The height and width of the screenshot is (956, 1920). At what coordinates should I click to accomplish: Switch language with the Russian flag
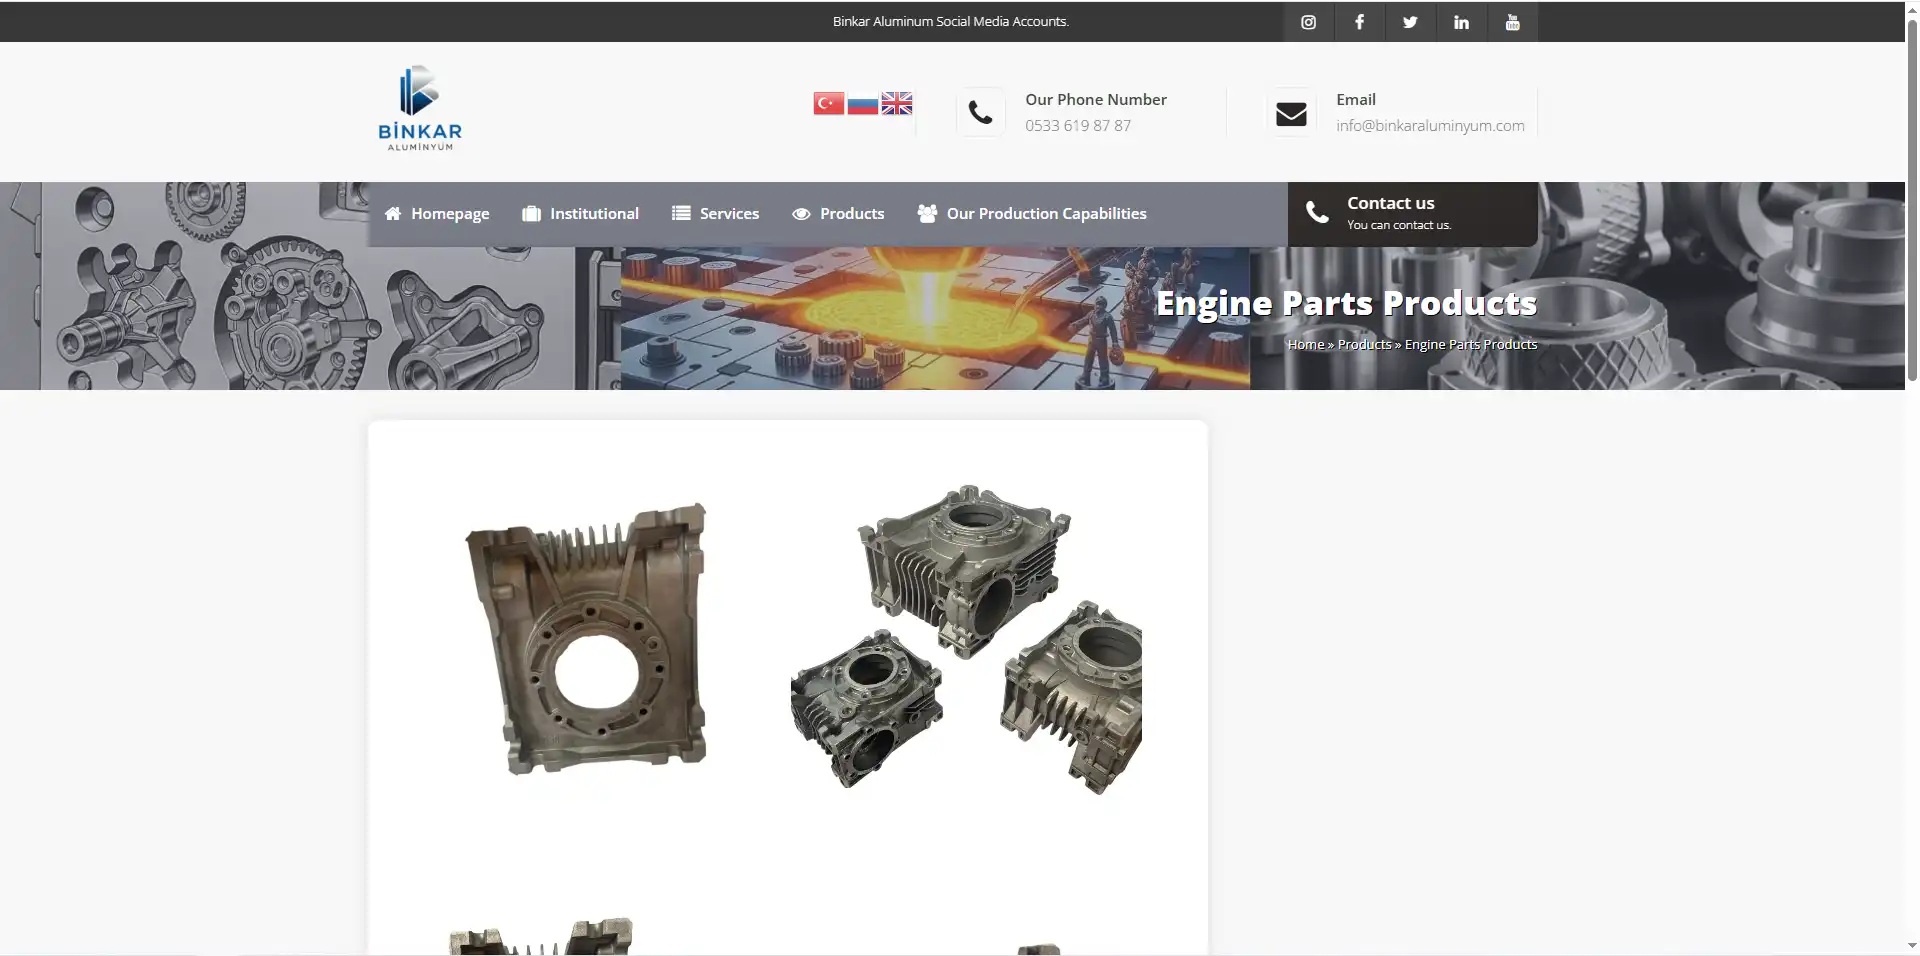(862, 103)
